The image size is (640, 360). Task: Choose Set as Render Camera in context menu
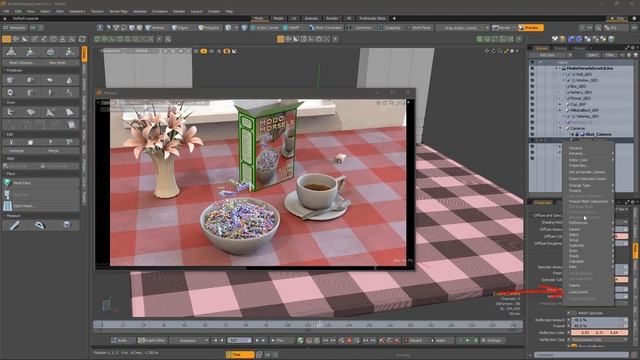click(587, 172)
